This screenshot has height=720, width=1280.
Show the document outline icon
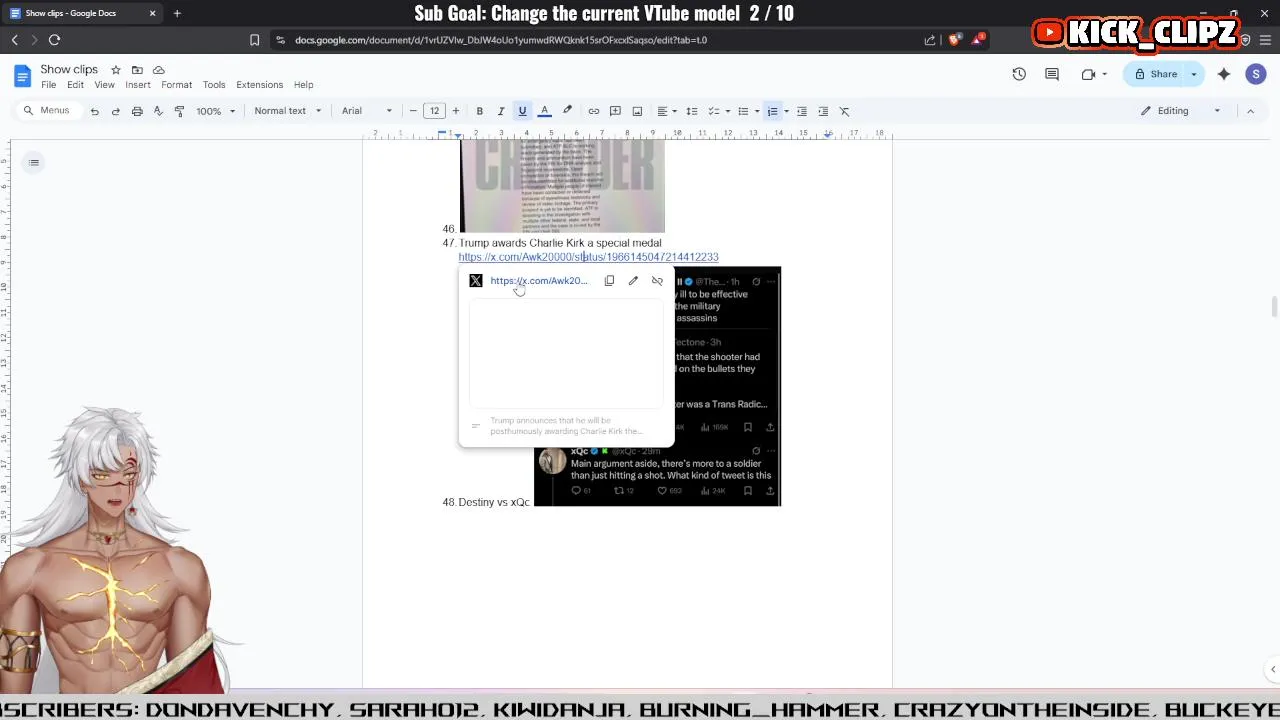(x=34, y=162)
